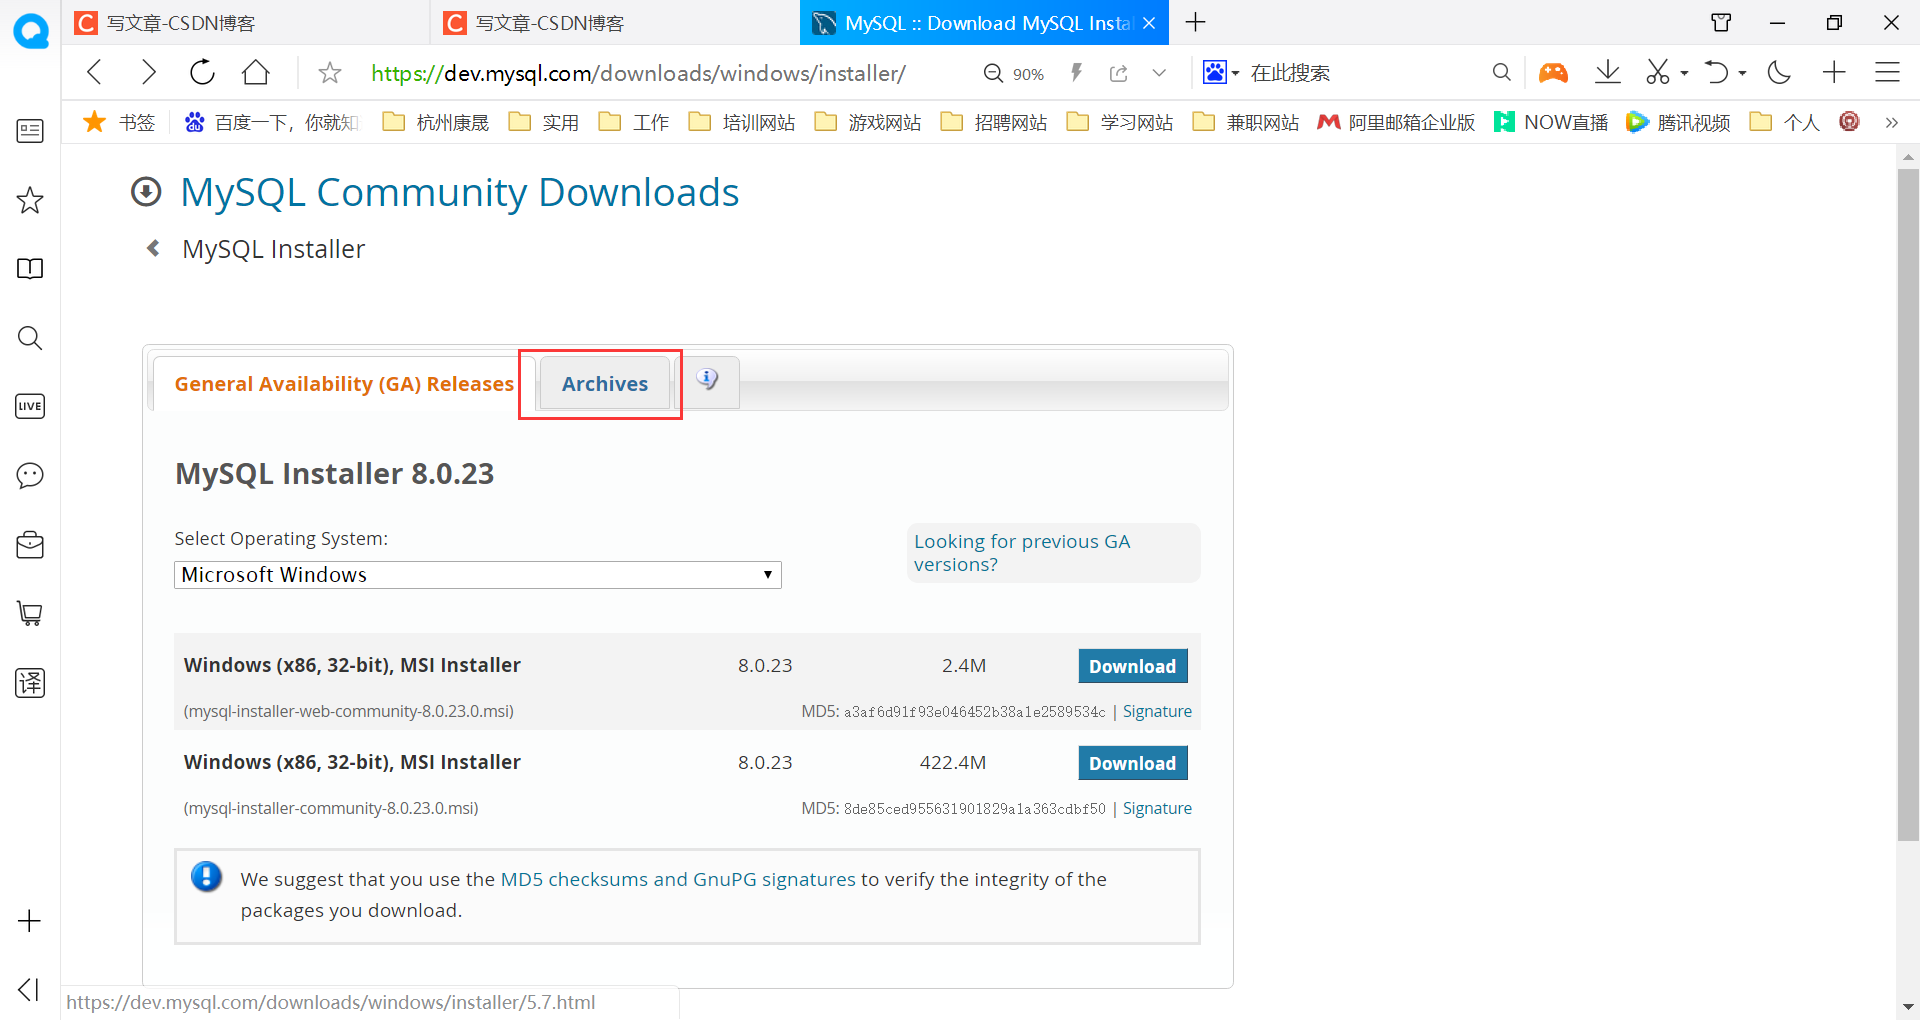Open the 杭州康晟 bookmark folder

pos(436,122)
